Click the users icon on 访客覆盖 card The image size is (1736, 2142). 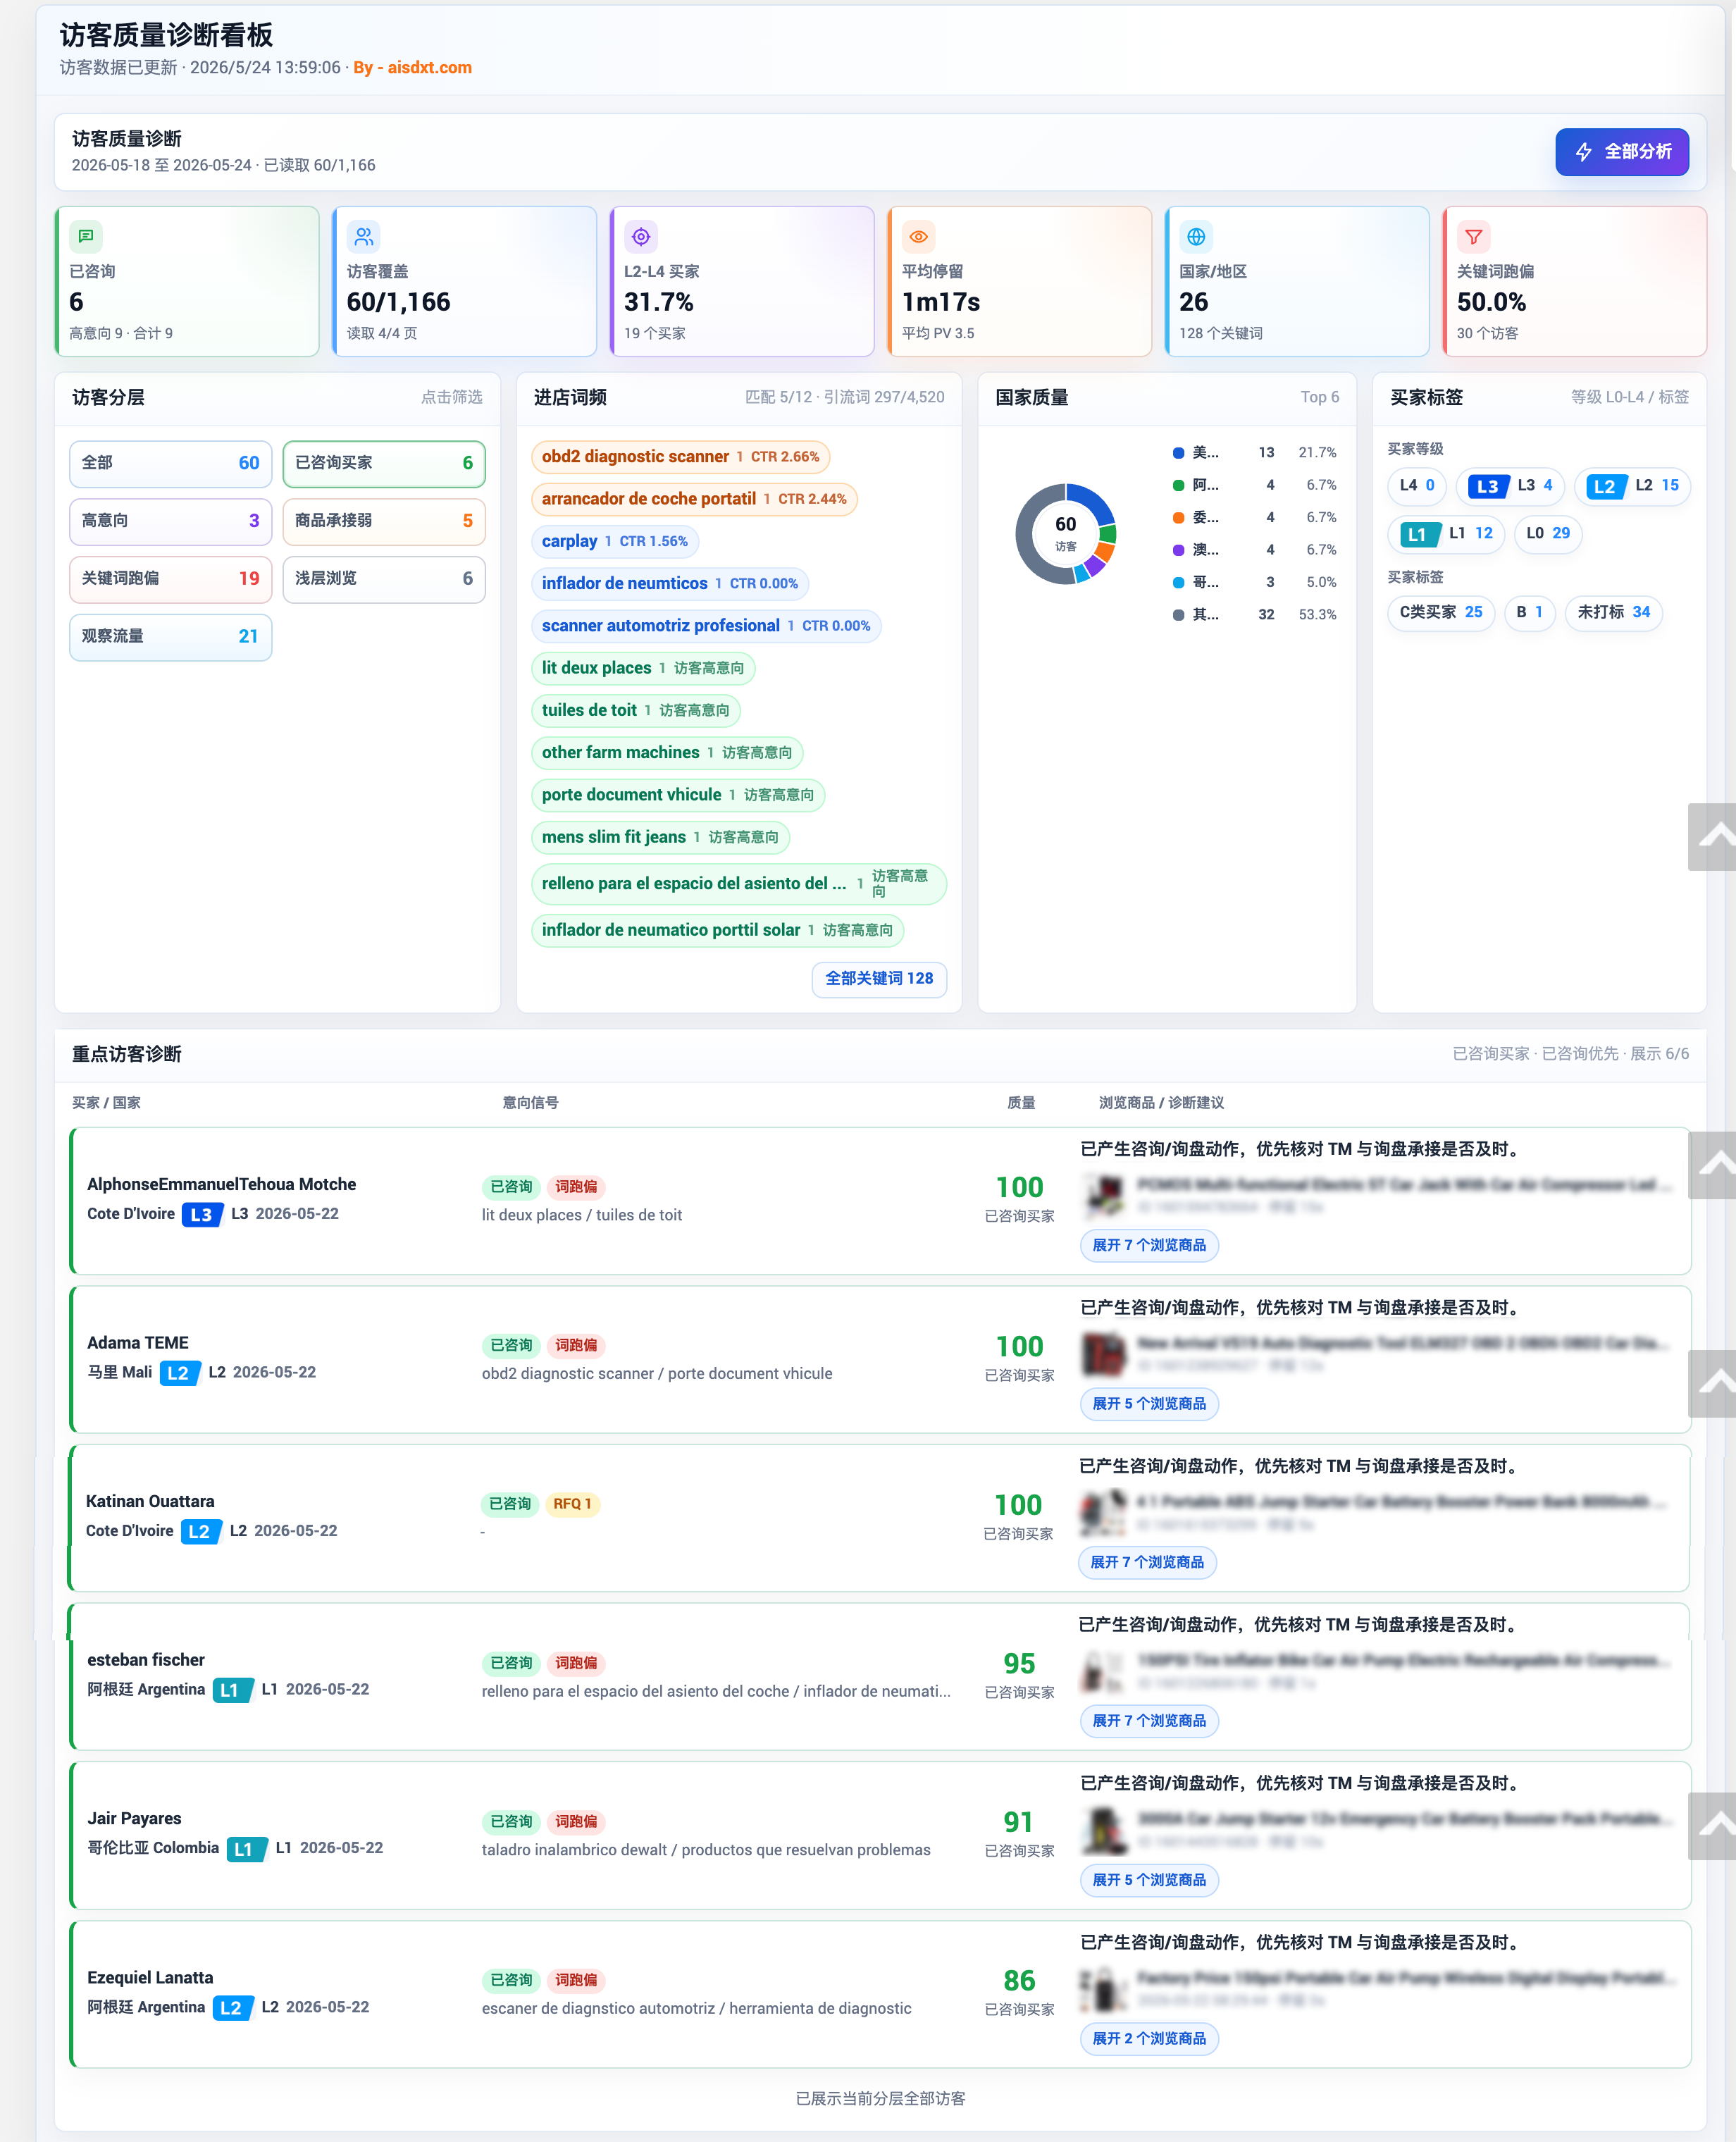tap(364, 236)
